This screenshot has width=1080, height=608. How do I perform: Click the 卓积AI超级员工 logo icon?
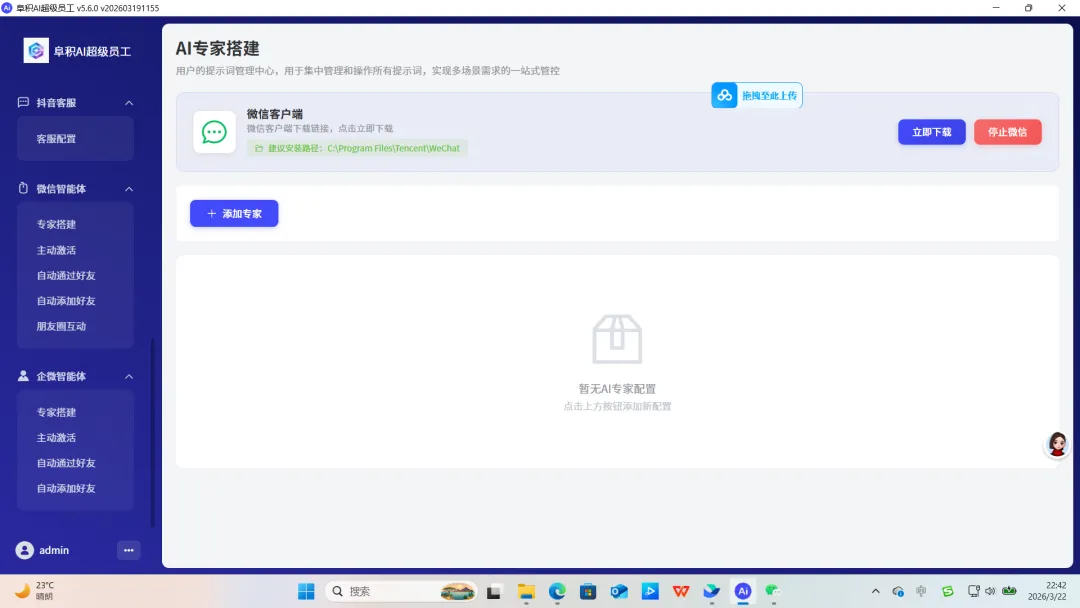pos(36,50)
